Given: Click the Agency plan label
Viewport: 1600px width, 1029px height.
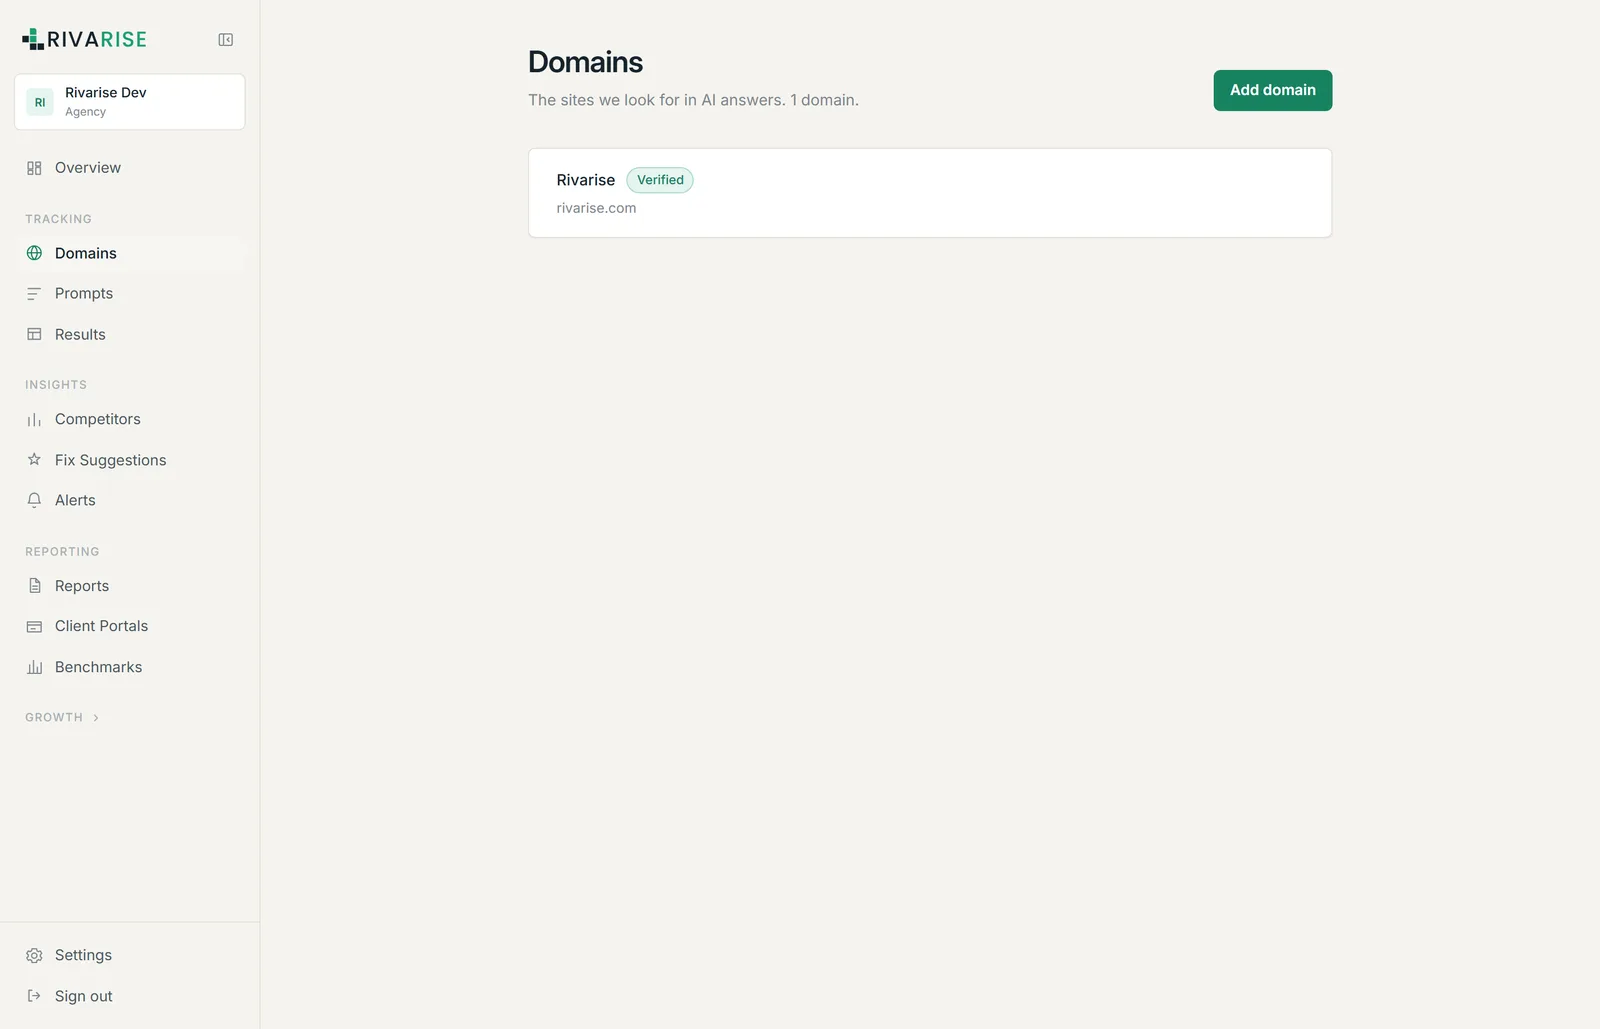Looking at the screenshot, I should [85, 112].
